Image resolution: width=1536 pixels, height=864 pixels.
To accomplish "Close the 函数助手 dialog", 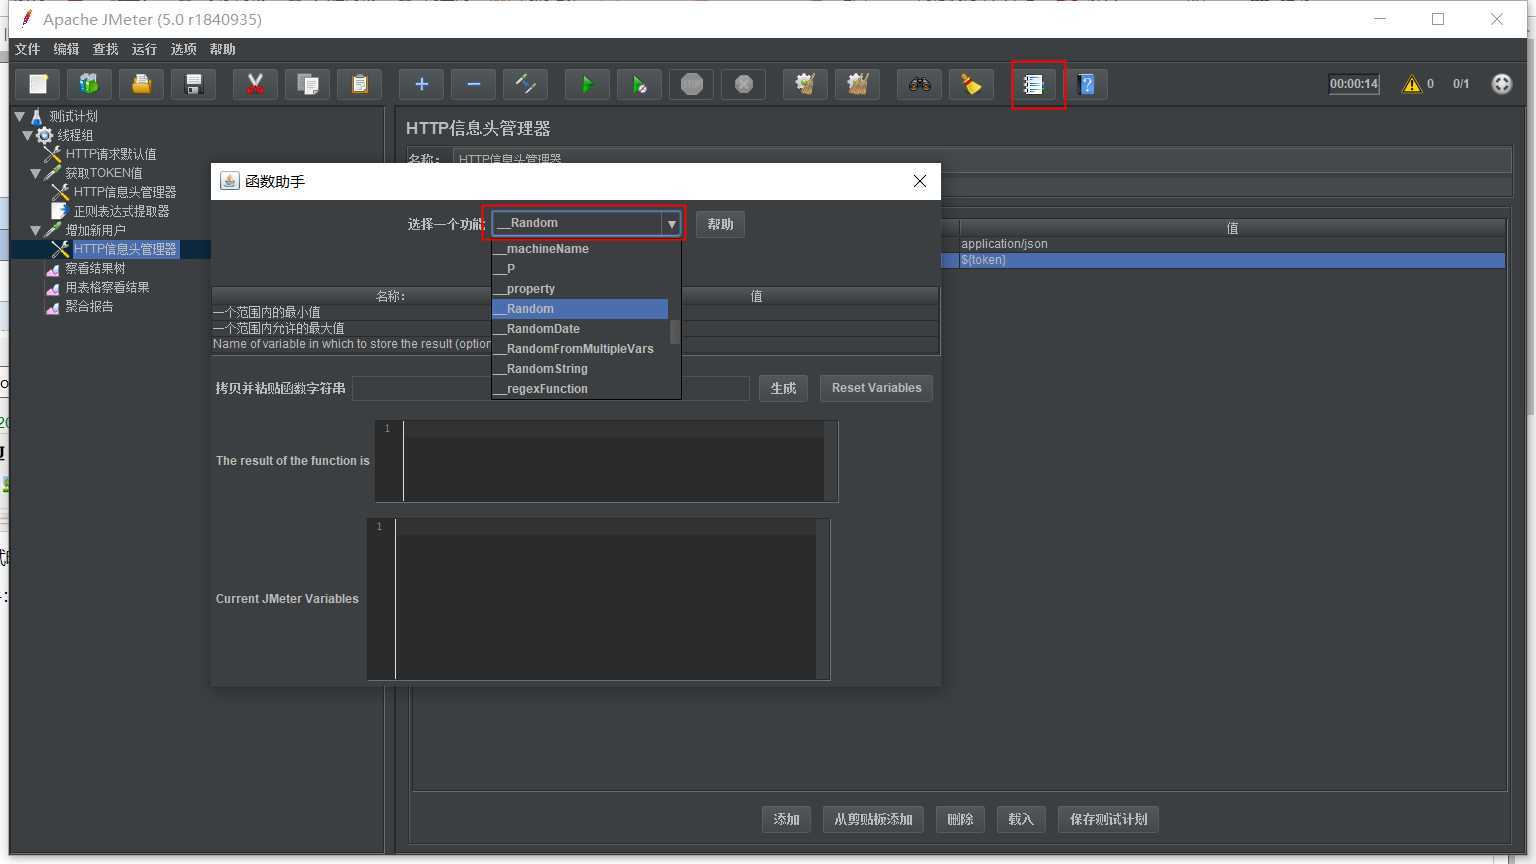I will click(920, 181).
